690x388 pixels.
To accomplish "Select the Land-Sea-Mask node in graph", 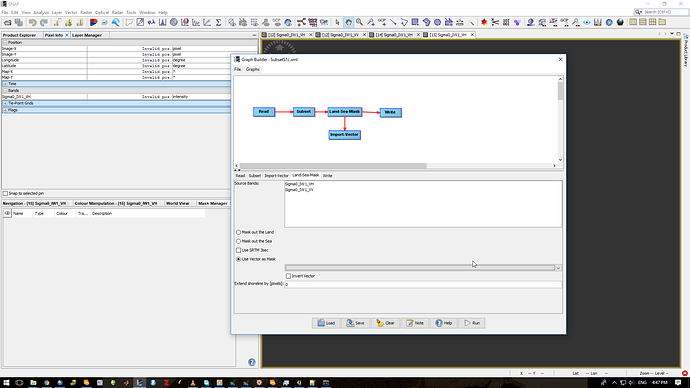I will pos(345,112).
